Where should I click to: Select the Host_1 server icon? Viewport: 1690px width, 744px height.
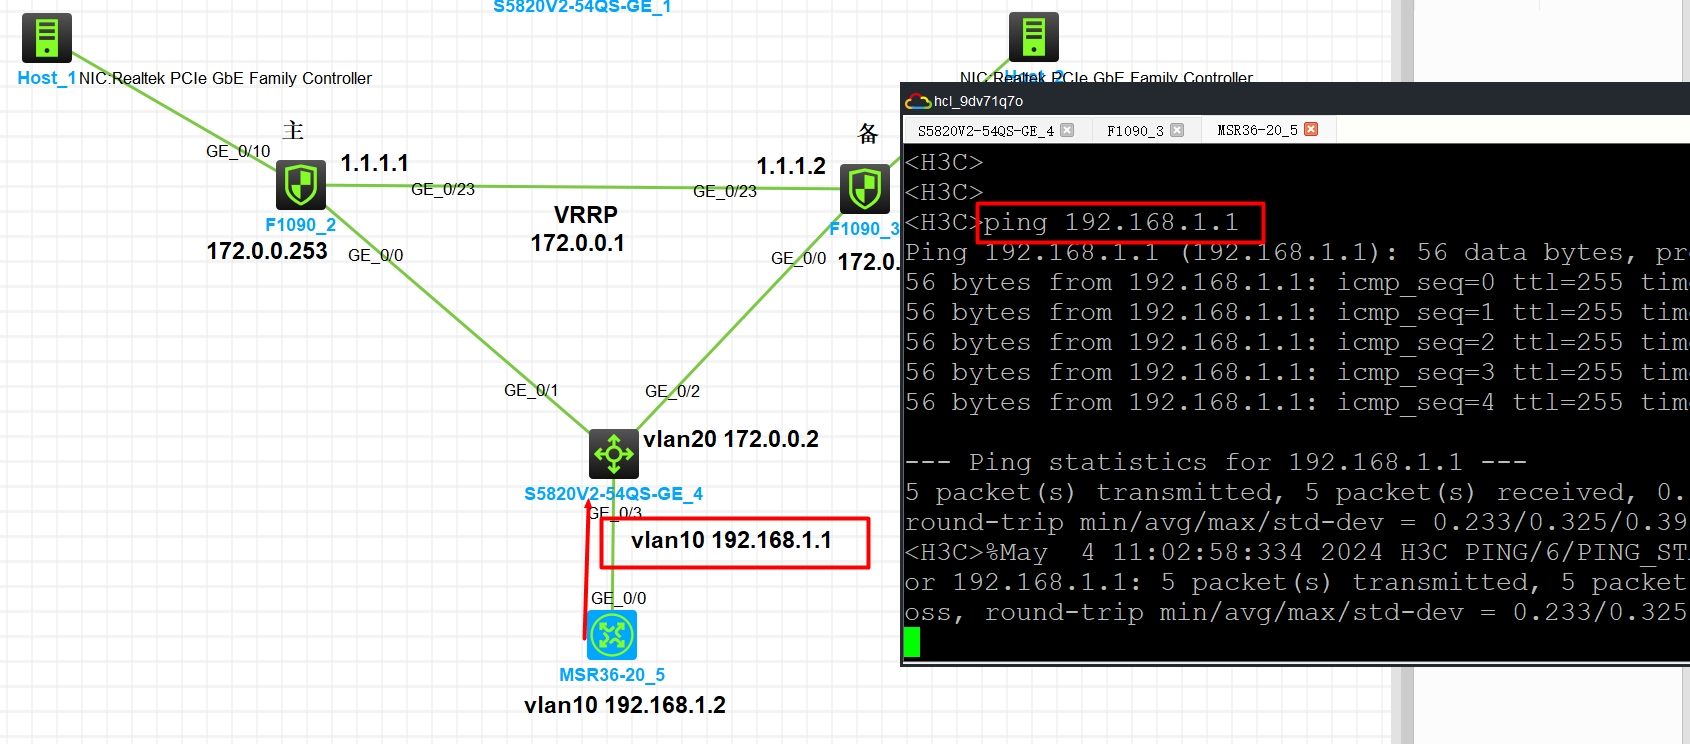coord(47,38)
